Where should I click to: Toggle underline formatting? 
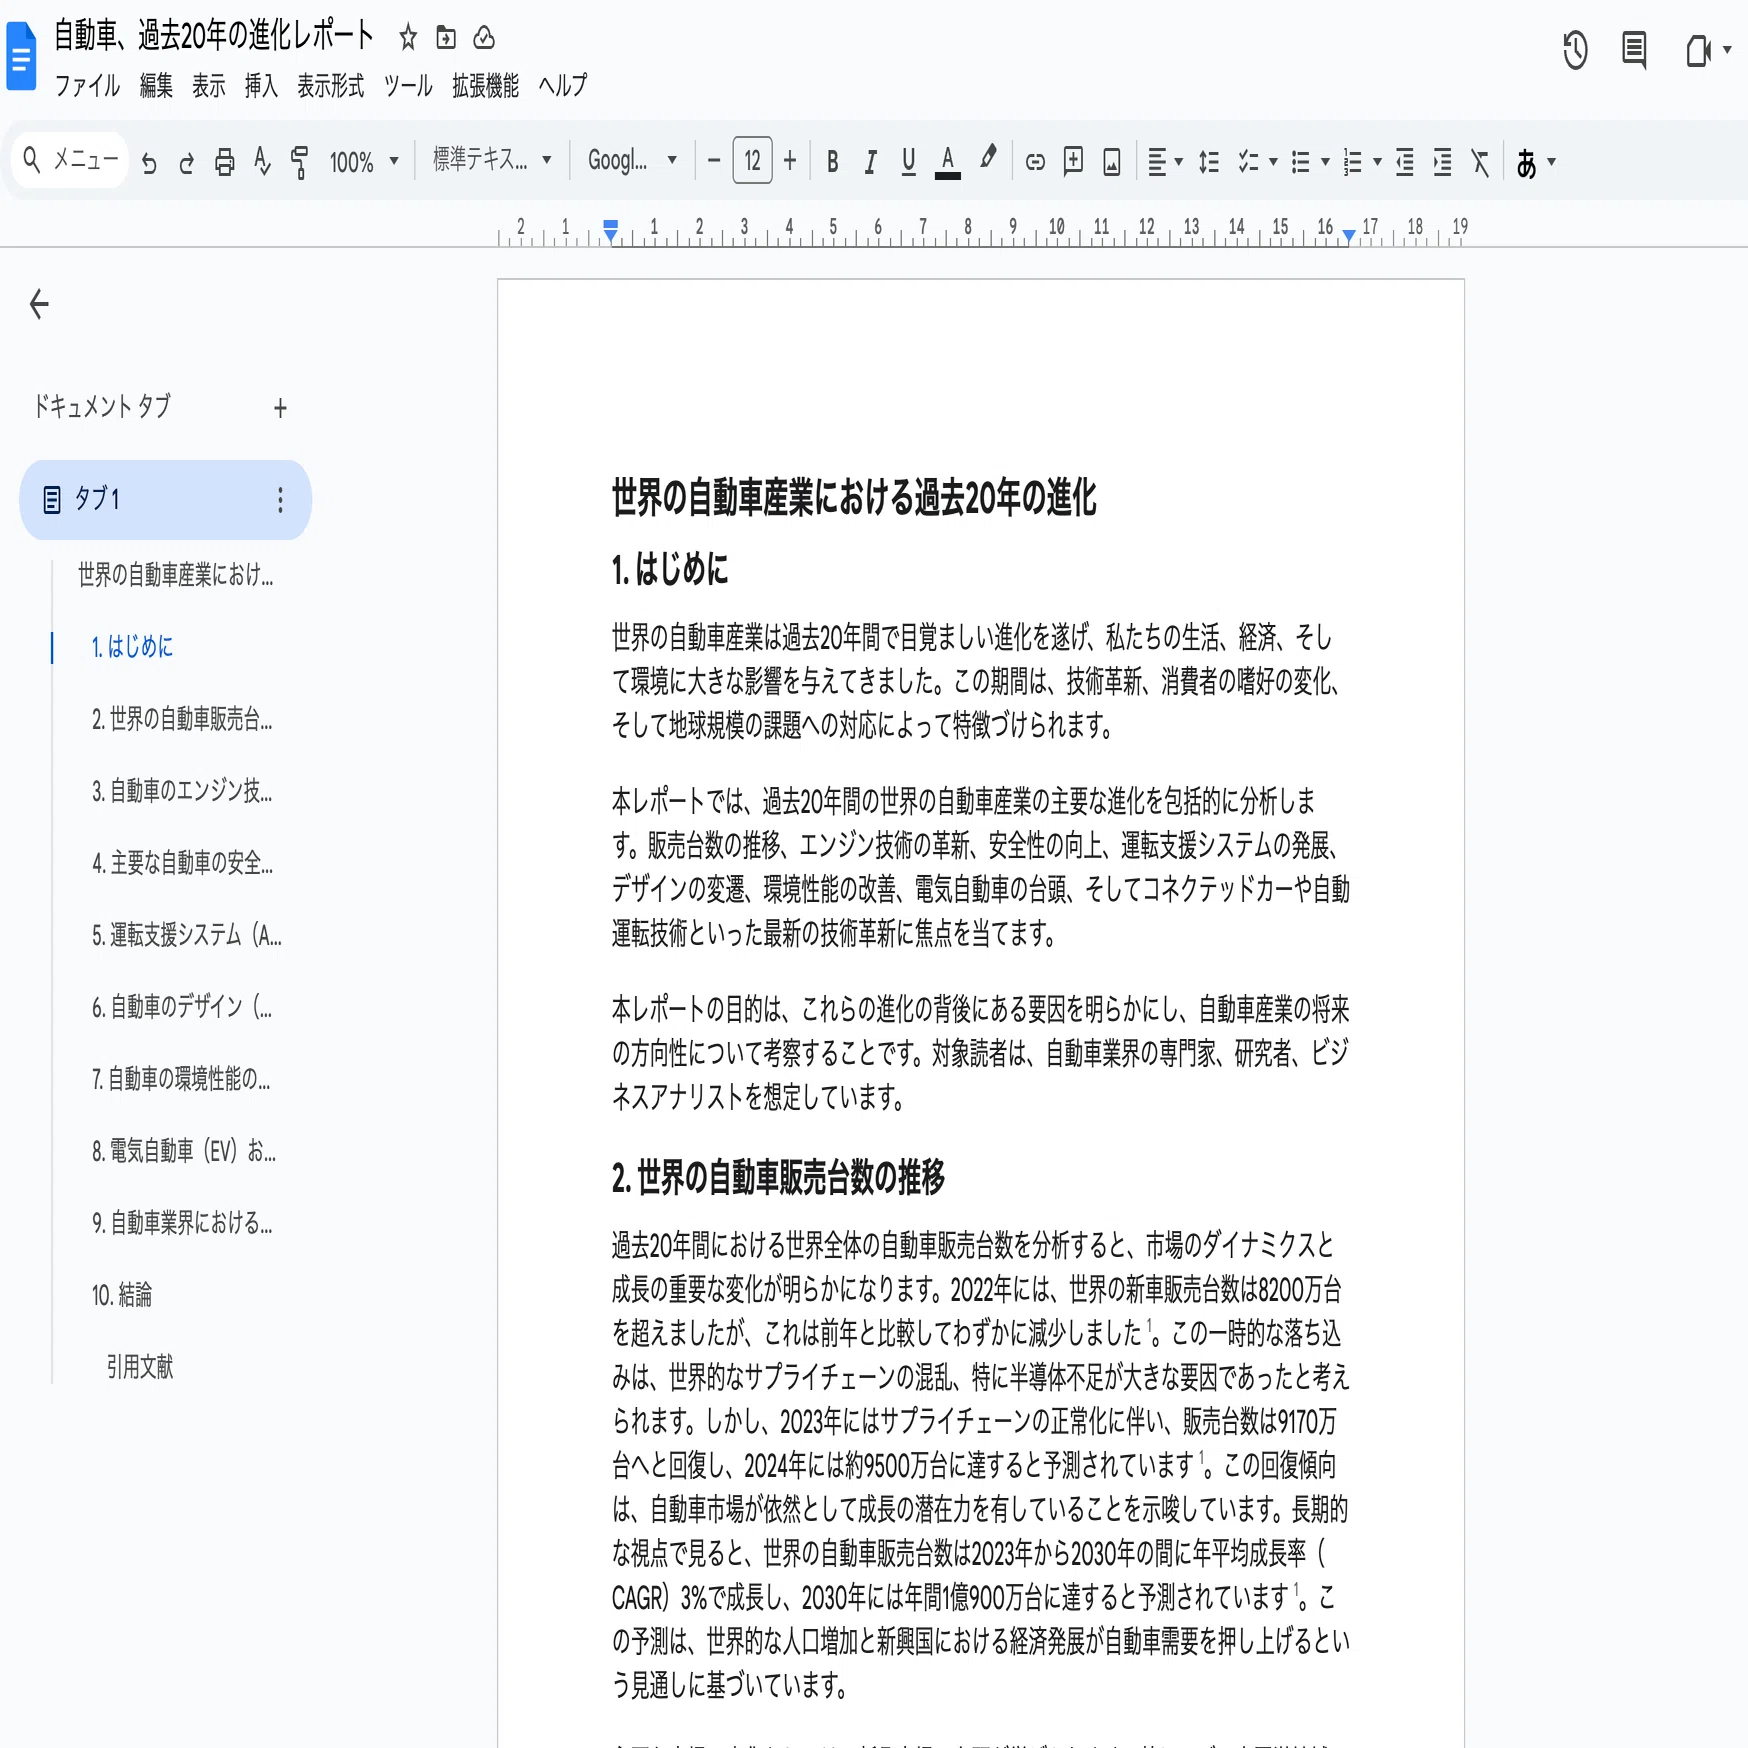908,162
